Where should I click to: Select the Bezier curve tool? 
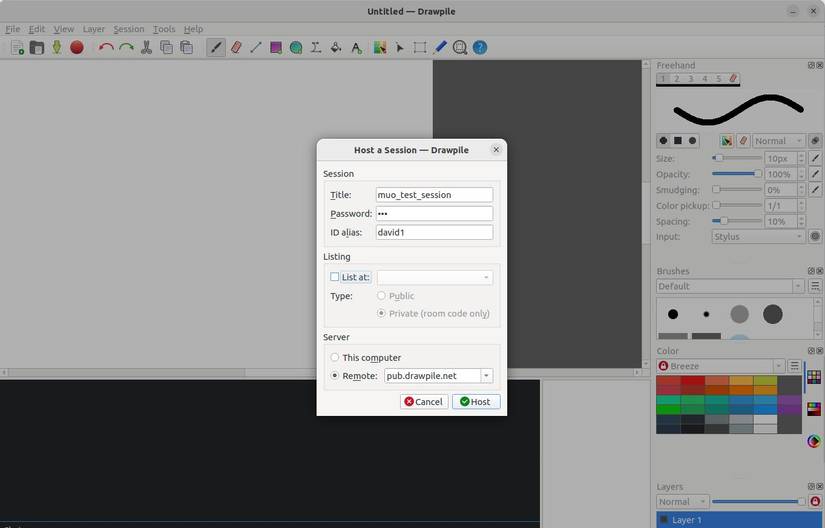click(x=316, y=47)
